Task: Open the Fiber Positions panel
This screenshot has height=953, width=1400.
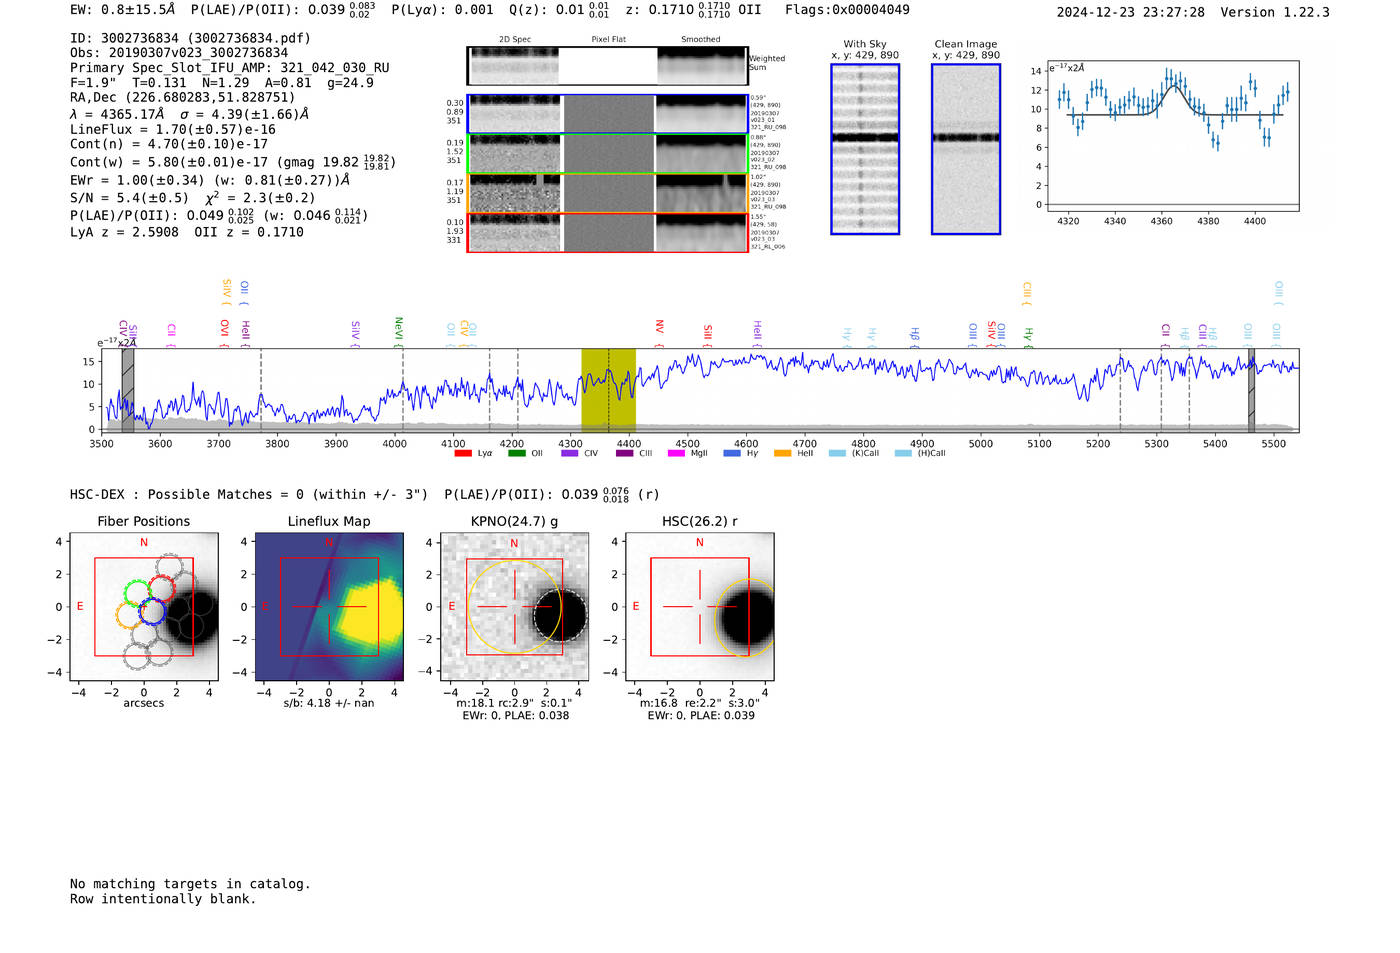Action: pos(144,607)
